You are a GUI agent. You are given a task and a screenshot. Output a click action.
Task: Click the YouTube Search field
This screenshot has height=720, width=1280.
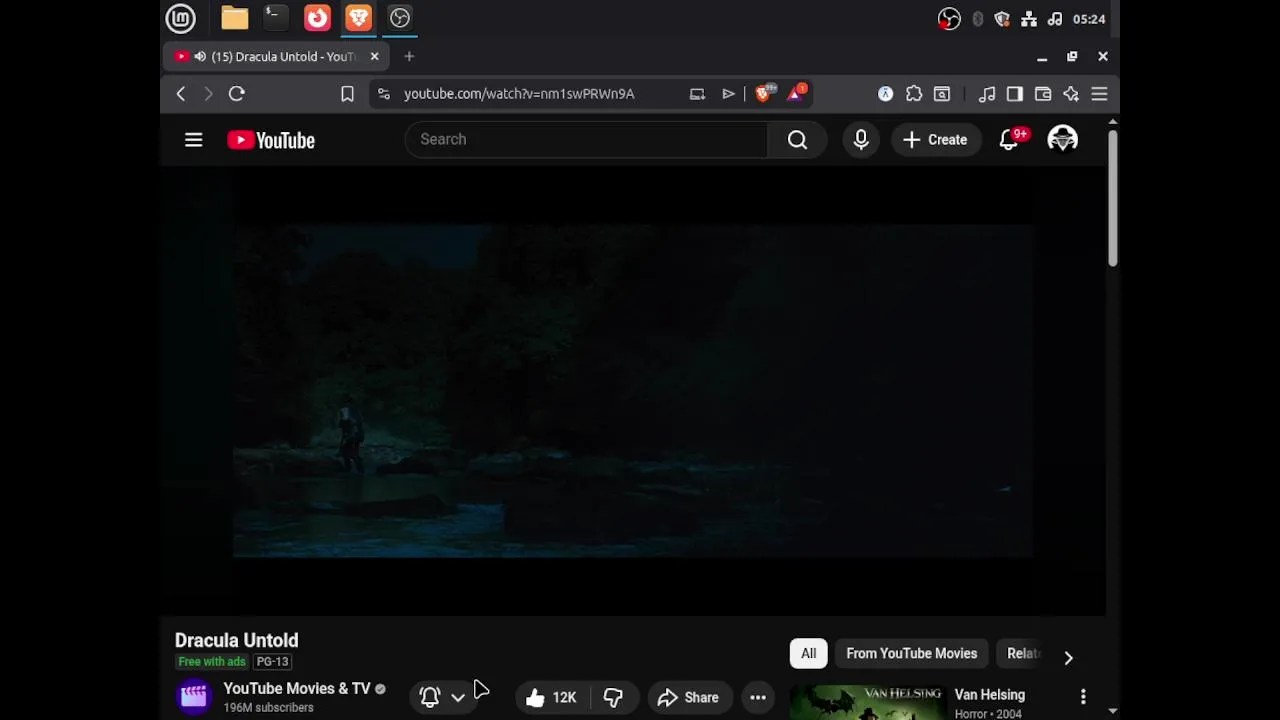pos(586,139)
